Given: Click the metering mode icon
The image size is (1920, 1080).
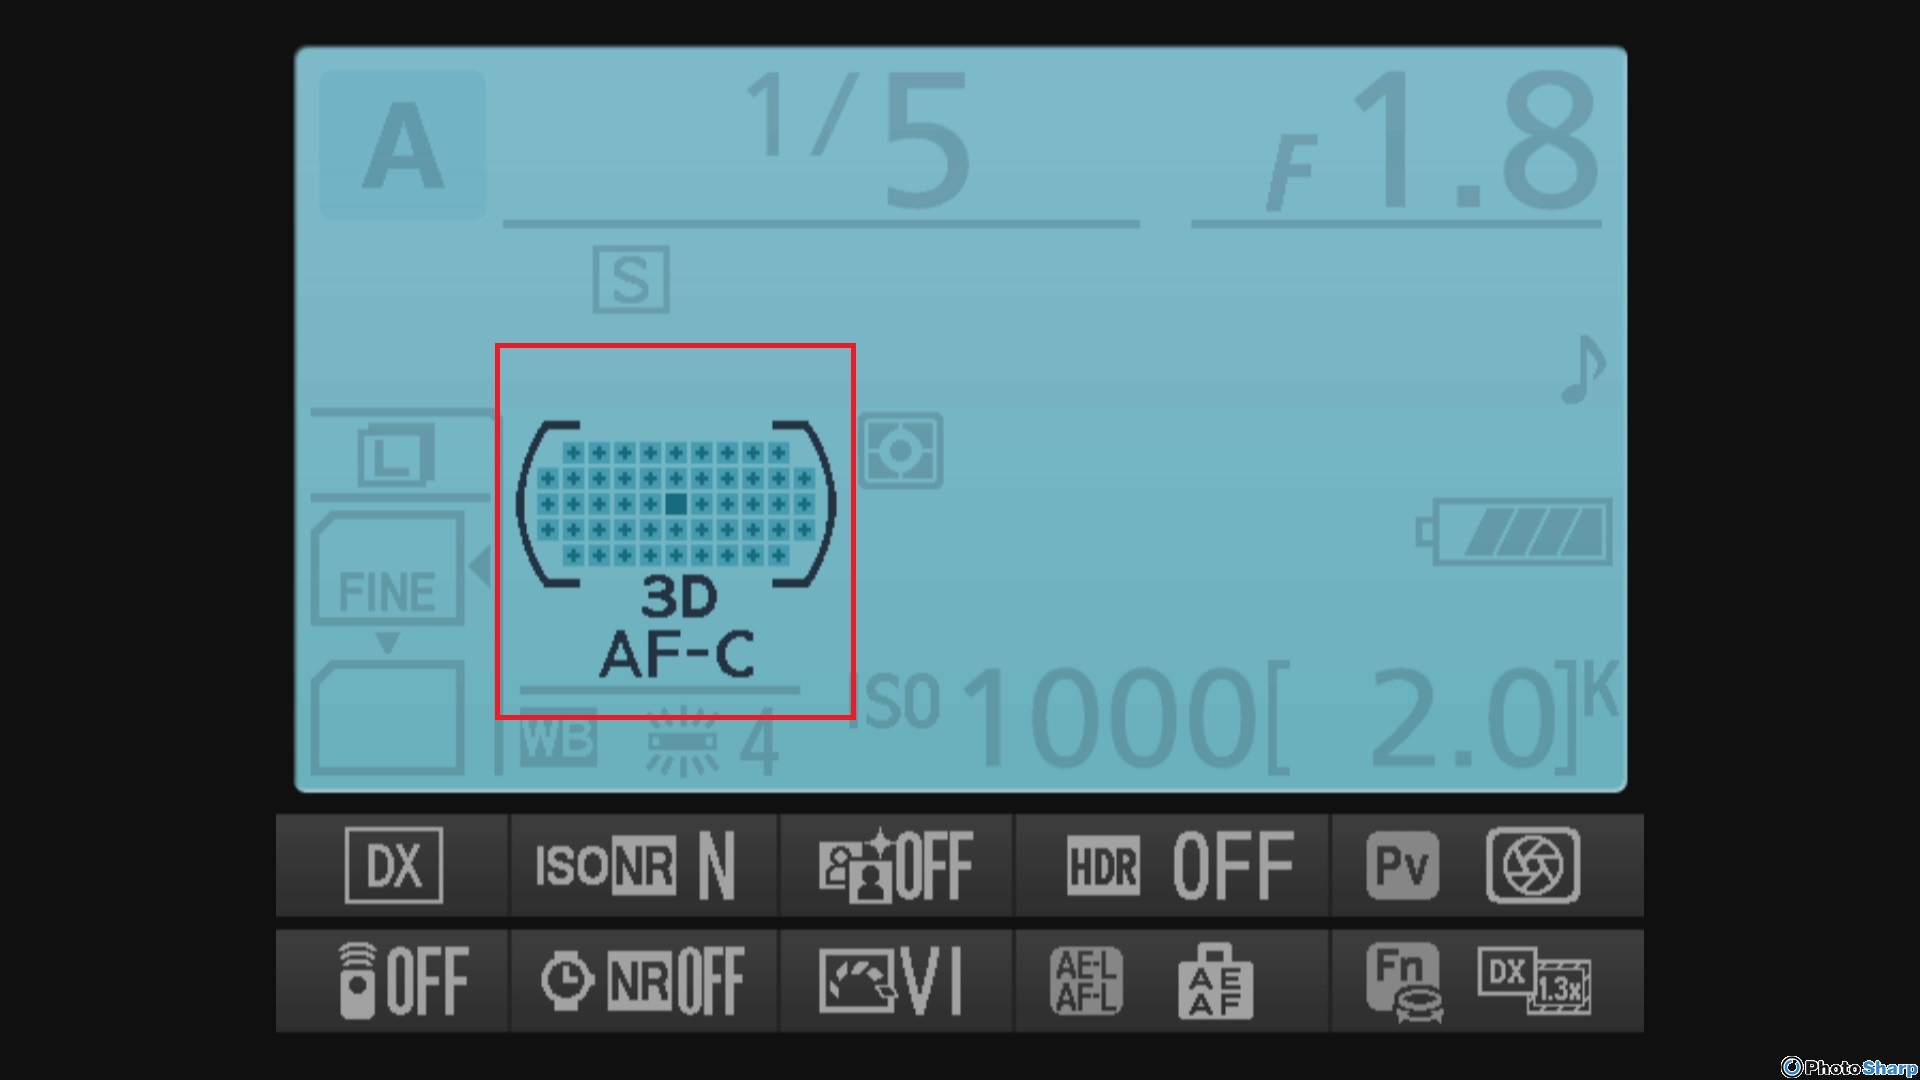Looking at the screenshot, I should [900, 451].
